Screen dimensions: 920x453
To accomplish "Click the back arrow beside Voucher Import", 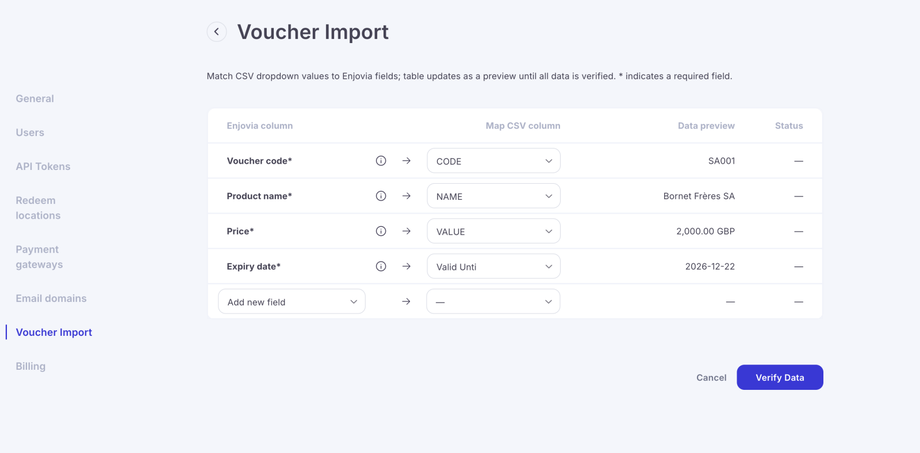I will [x=216, y=32].
